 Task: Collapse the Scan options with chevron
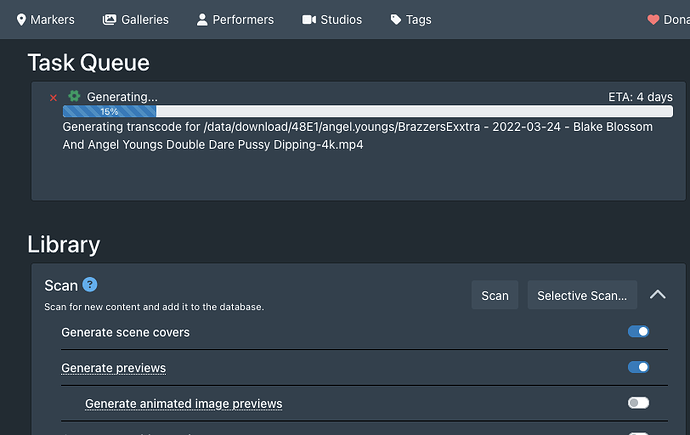tap(657, 295)
